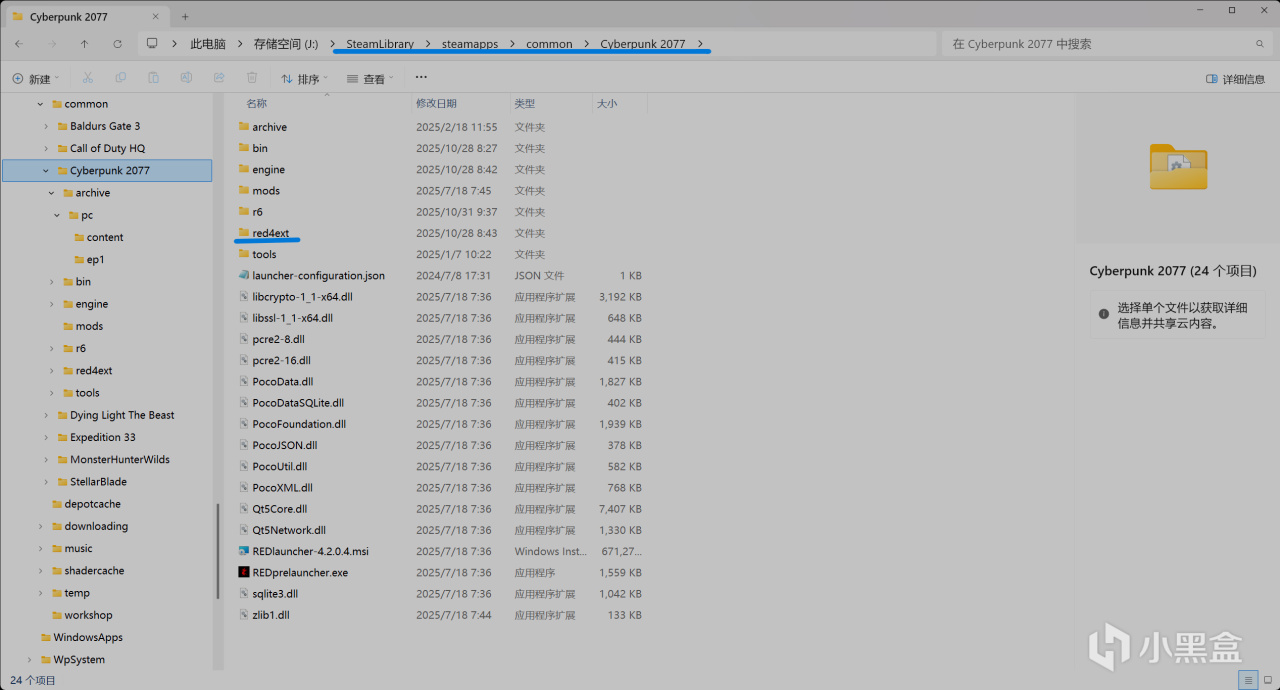Select REDprelauncher.exe file

point(300,572)
